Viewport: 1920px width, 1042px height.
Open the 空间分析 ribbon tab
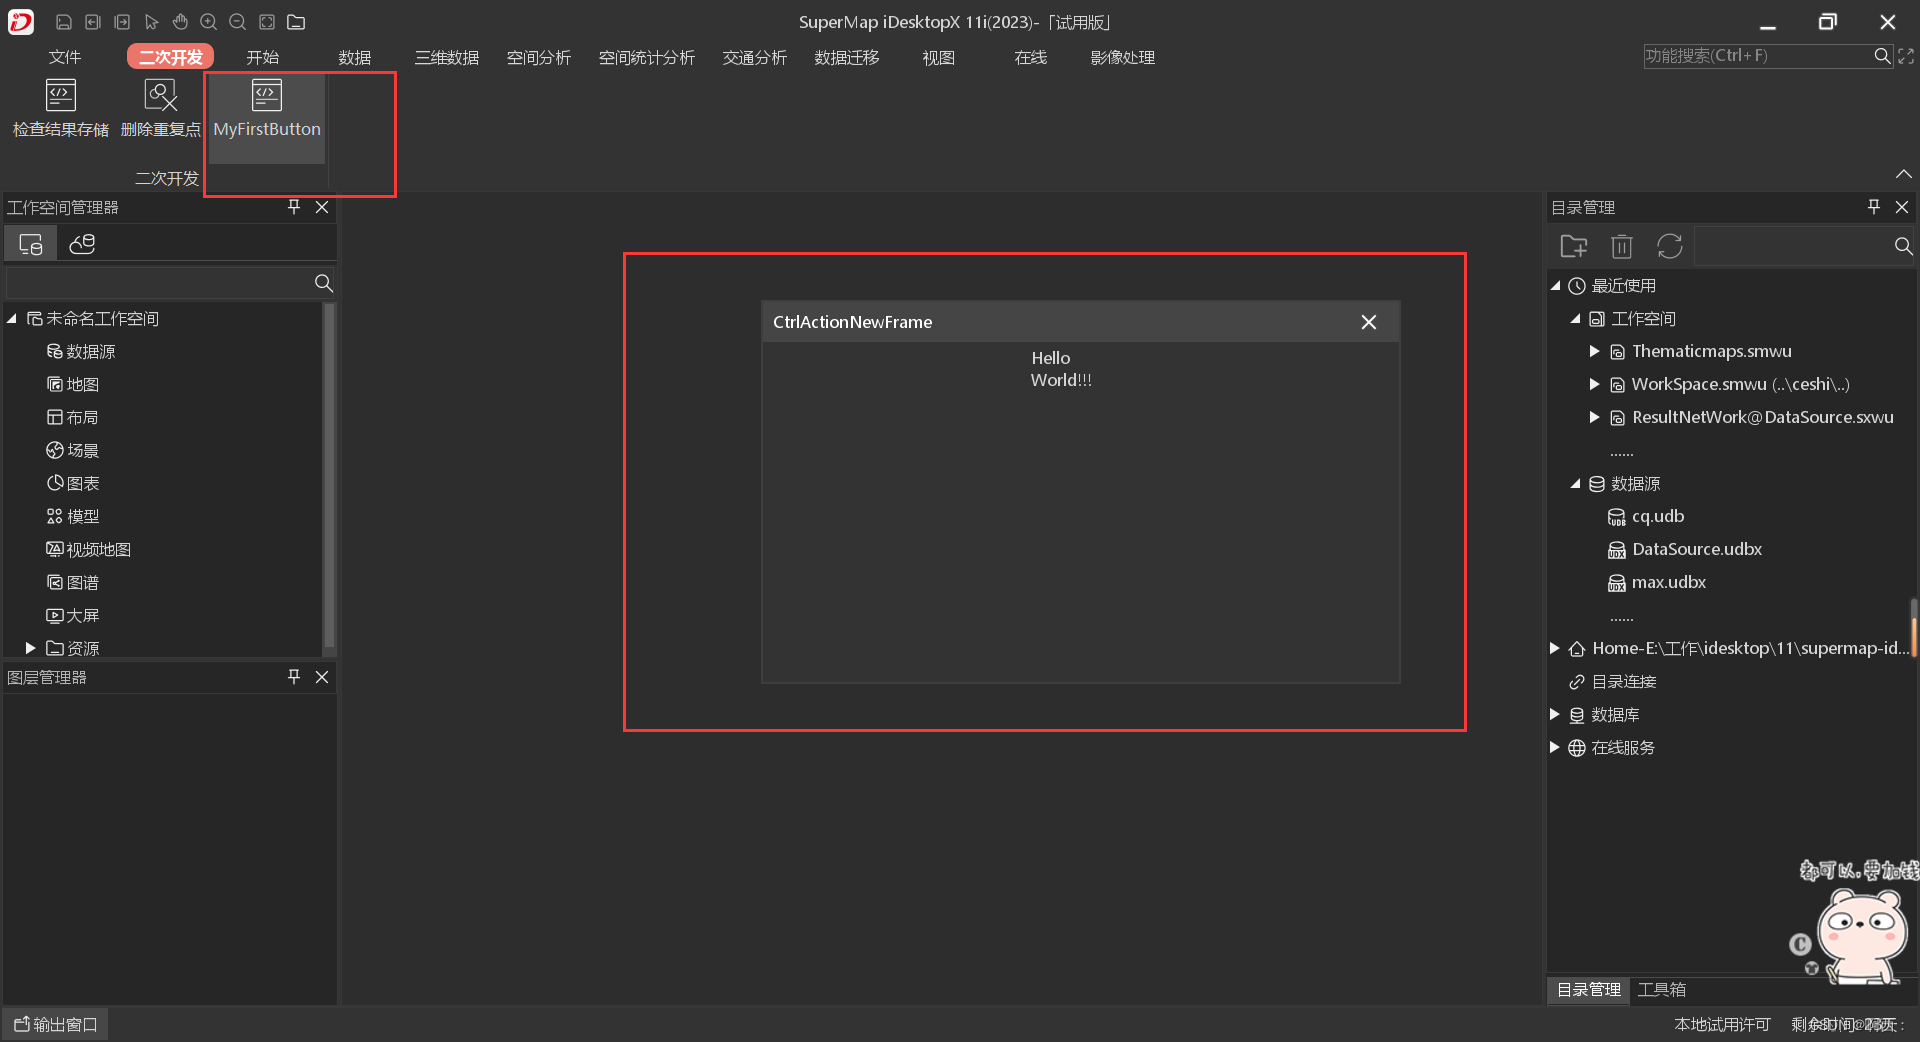tap(539, 58)
